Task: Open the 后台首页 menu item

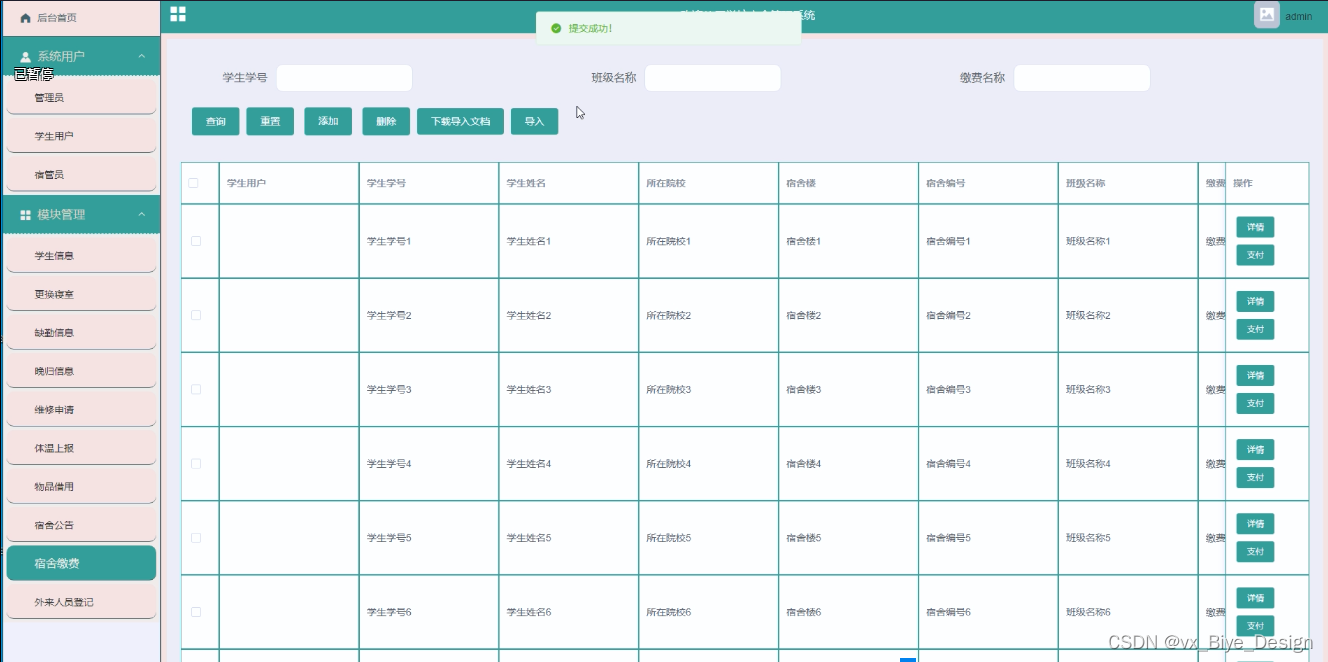Action: click(x=80, y=18)
